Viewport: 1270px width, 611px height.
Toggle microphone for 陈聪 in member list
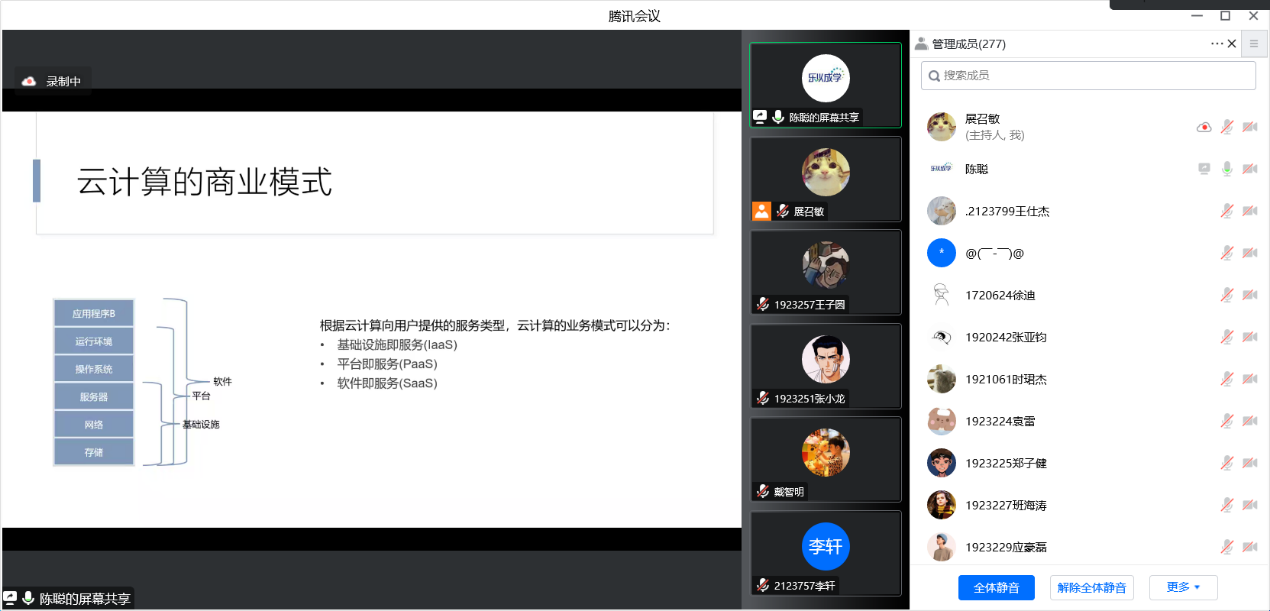coord(1227,169)
